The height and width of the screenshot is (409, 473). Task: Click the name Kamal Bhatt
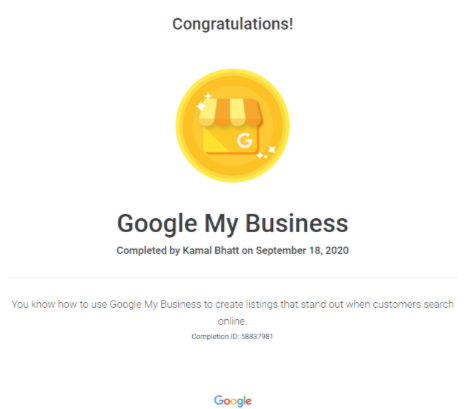click(211, 251)
